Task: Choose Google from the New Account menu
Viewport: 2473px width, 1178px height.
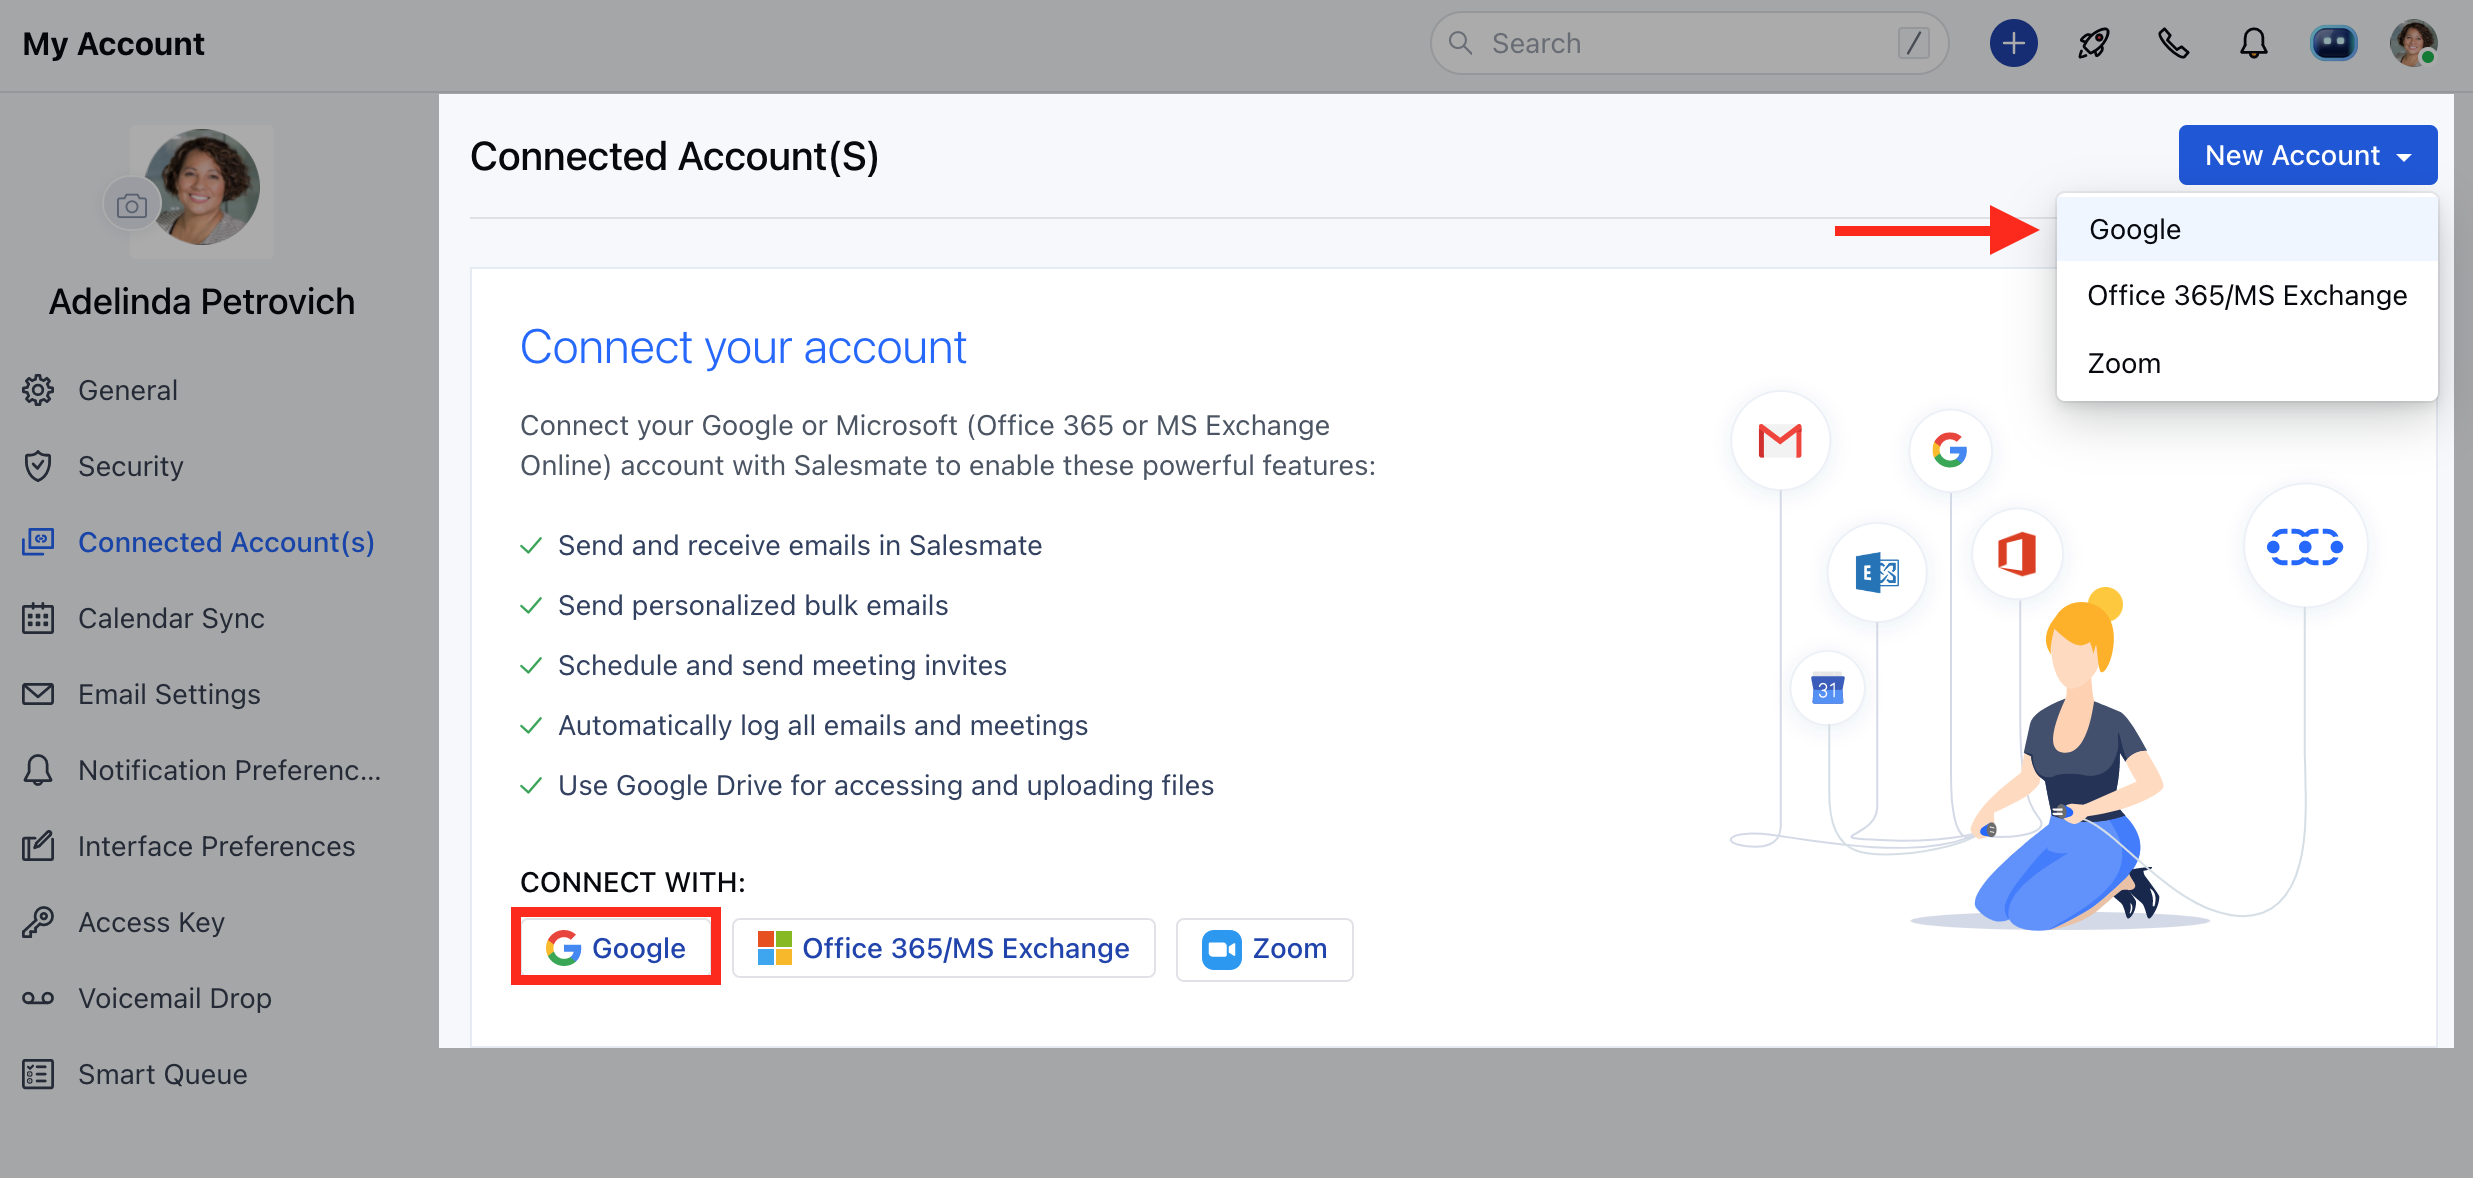Action: point(2246,229)
